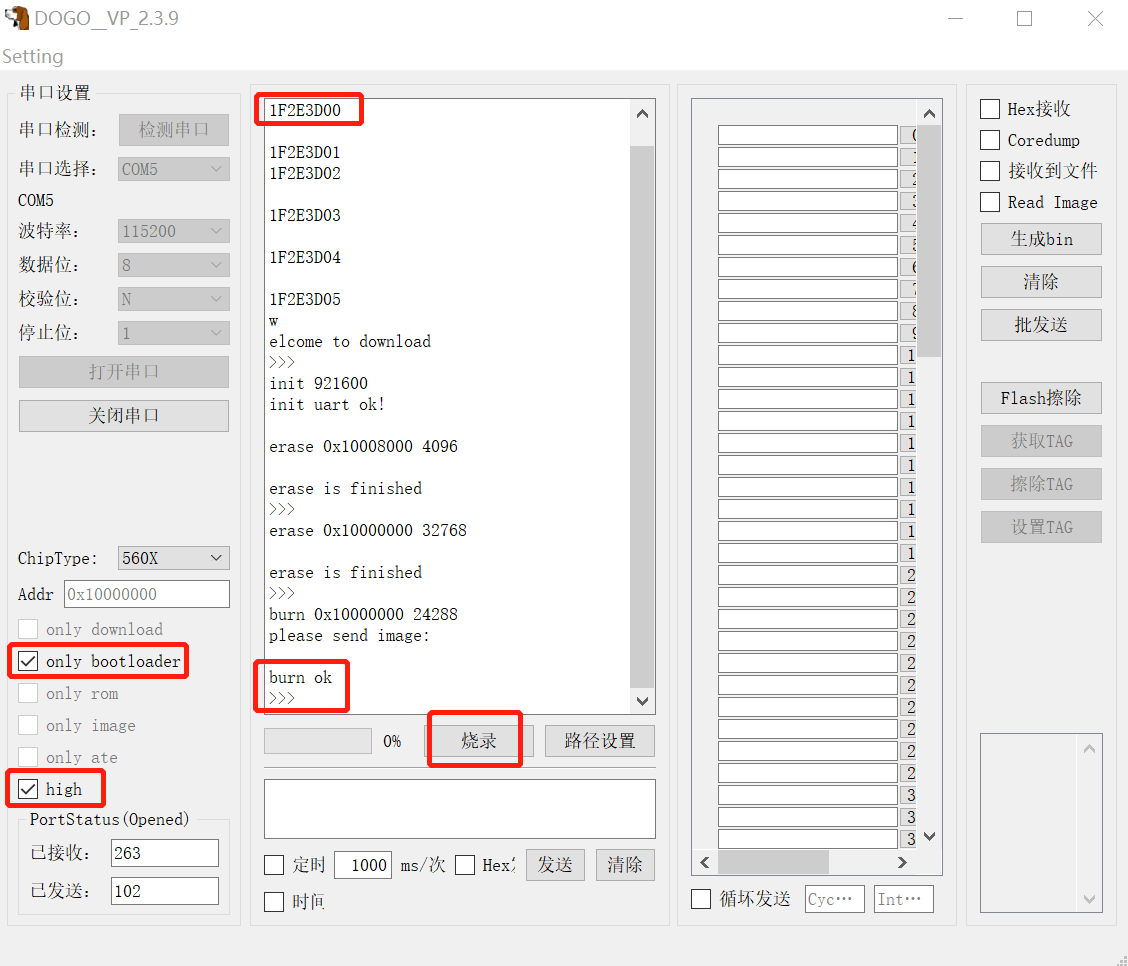Click the 检测串口 detect port button
The width and height of the screenshot is (1128, 966).
(x=173, y=129)
